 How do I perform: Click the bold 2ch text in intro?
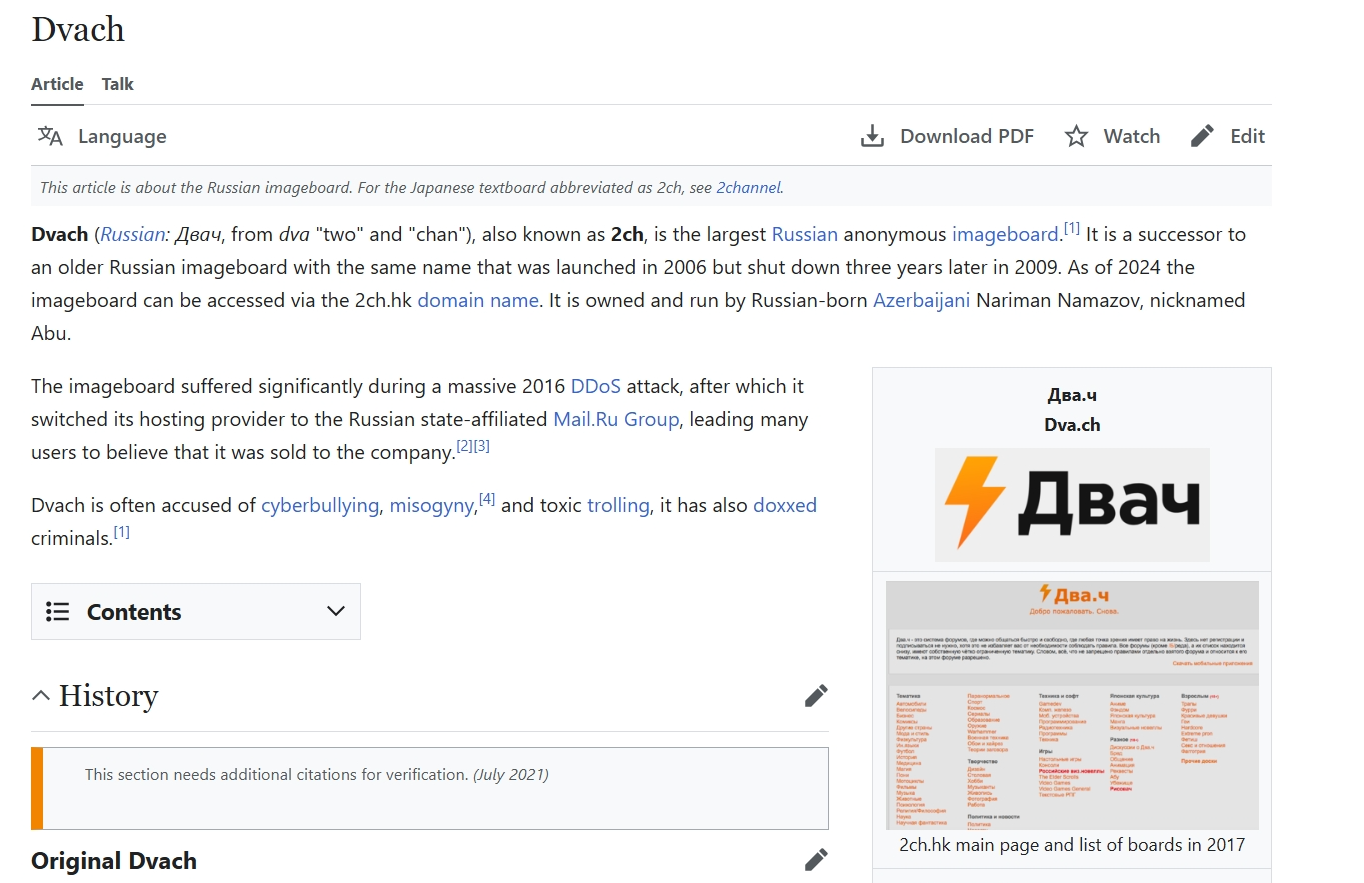click(628, 234)
